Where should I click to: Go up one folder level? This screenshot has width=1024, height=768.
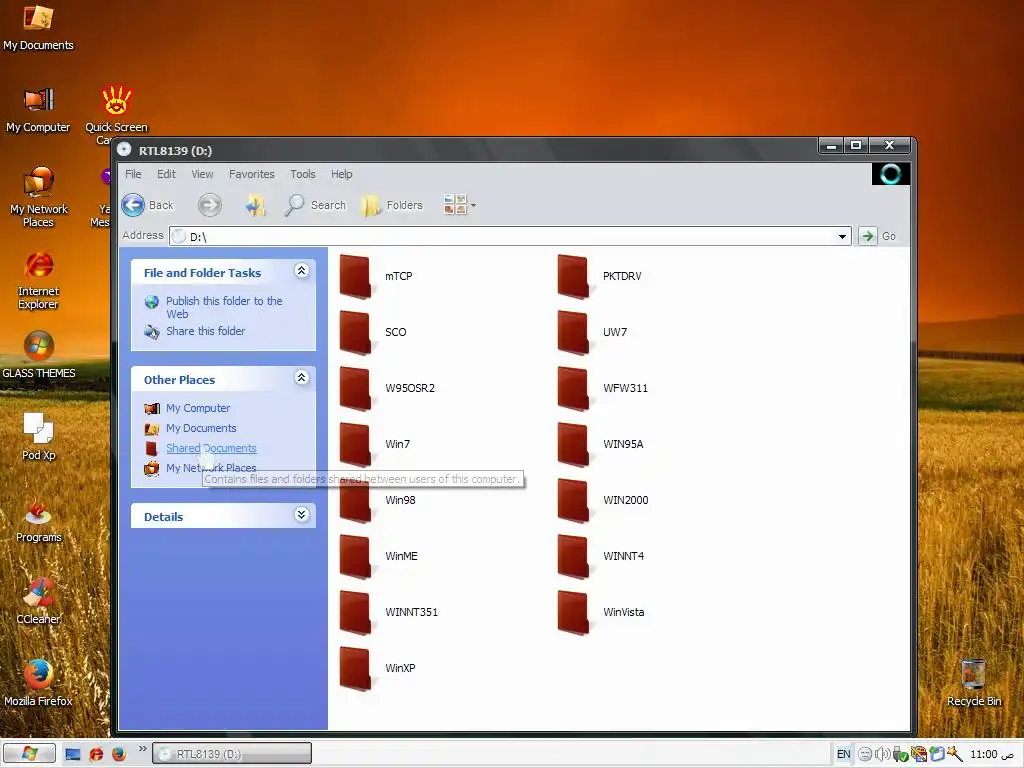click(255, 205)
